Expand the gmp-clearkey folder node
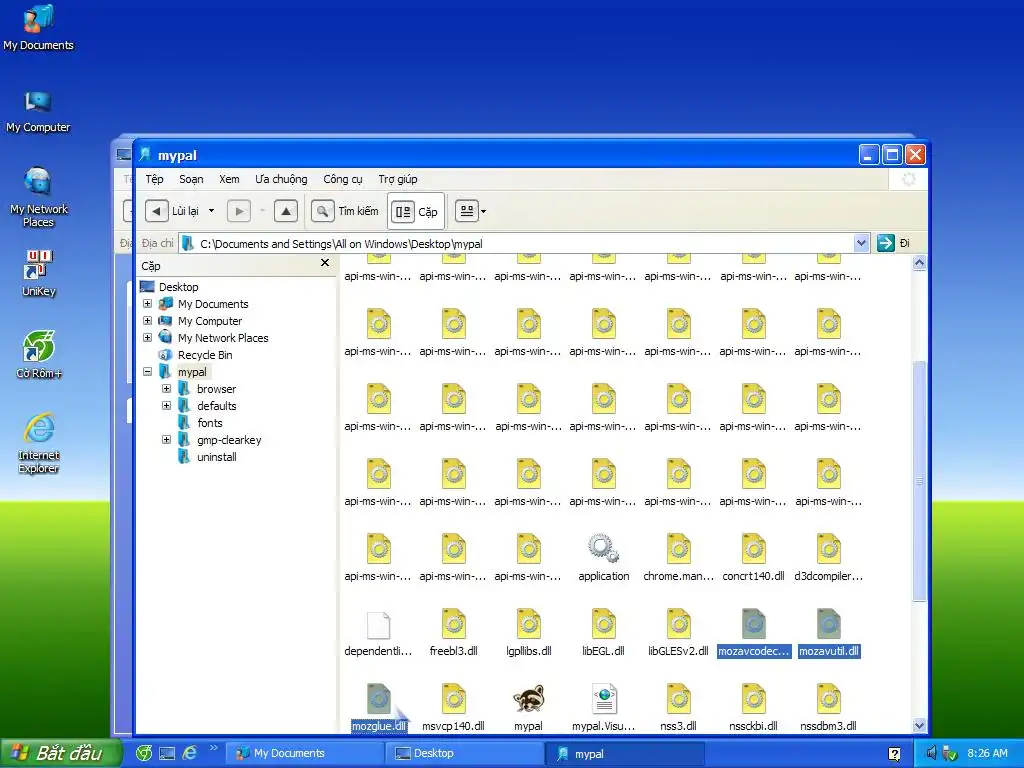1024x768 pixels. point(167,440)
